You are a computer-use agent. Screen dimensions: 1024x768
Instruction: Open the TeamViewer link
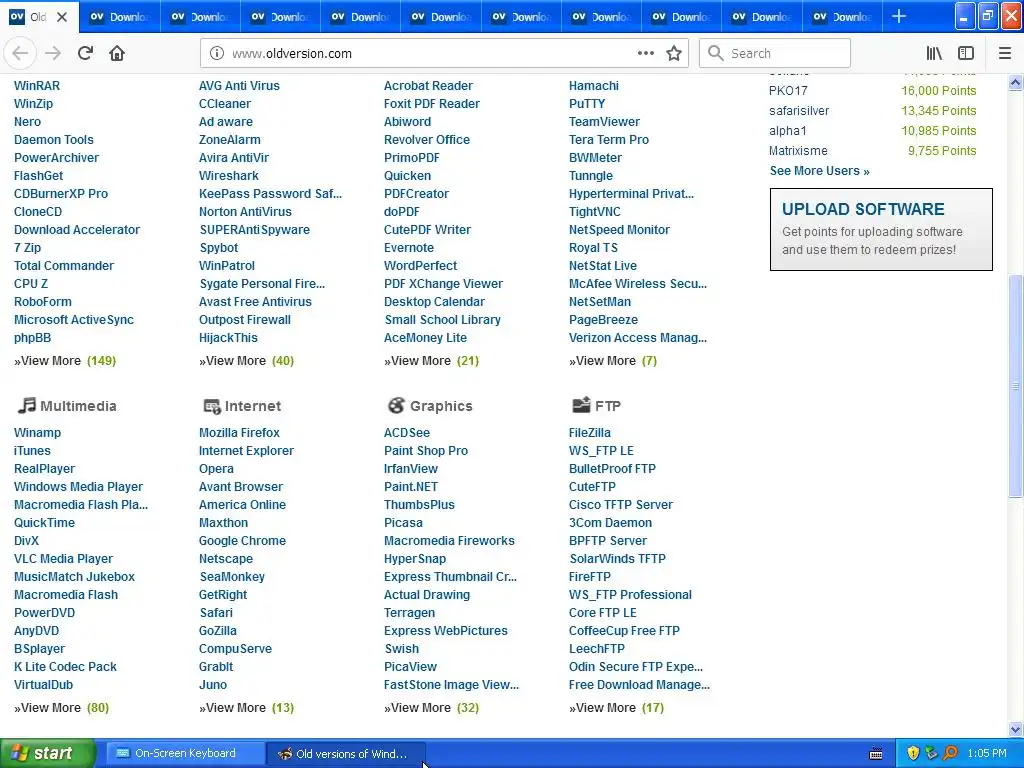coord(604,121)
